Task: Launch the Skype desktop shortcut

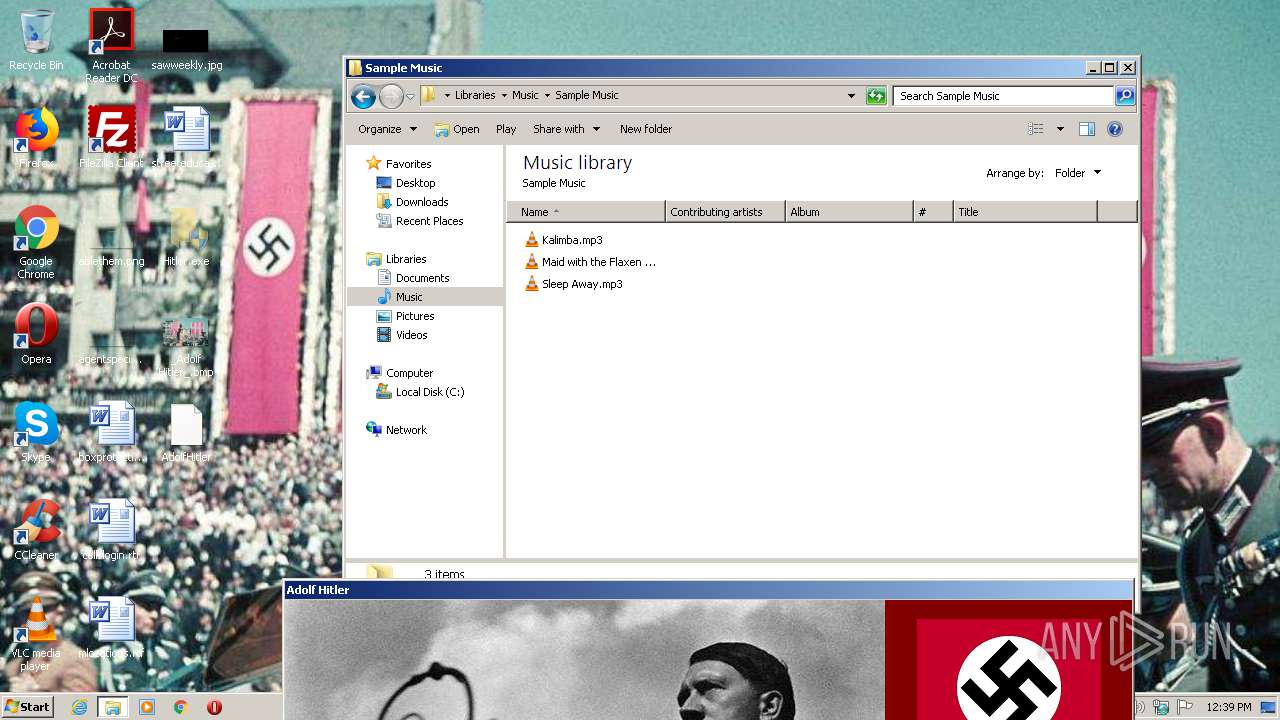Action: [x=36, y=431]
